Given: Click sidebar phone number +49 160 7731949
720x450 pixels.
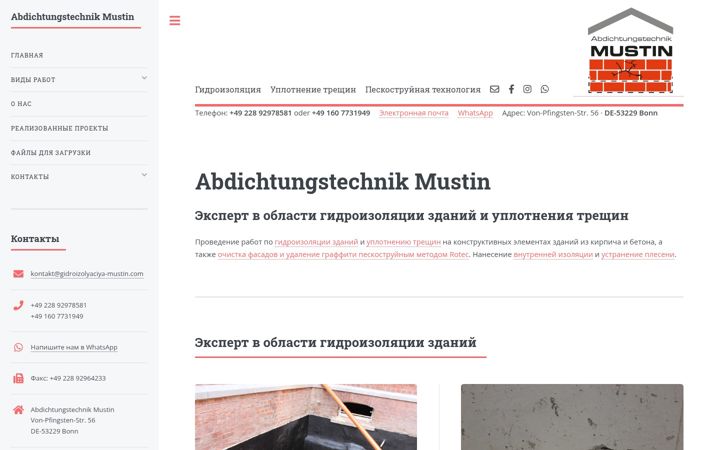Looking at the screenshot, I should click(x=57, y=316).
